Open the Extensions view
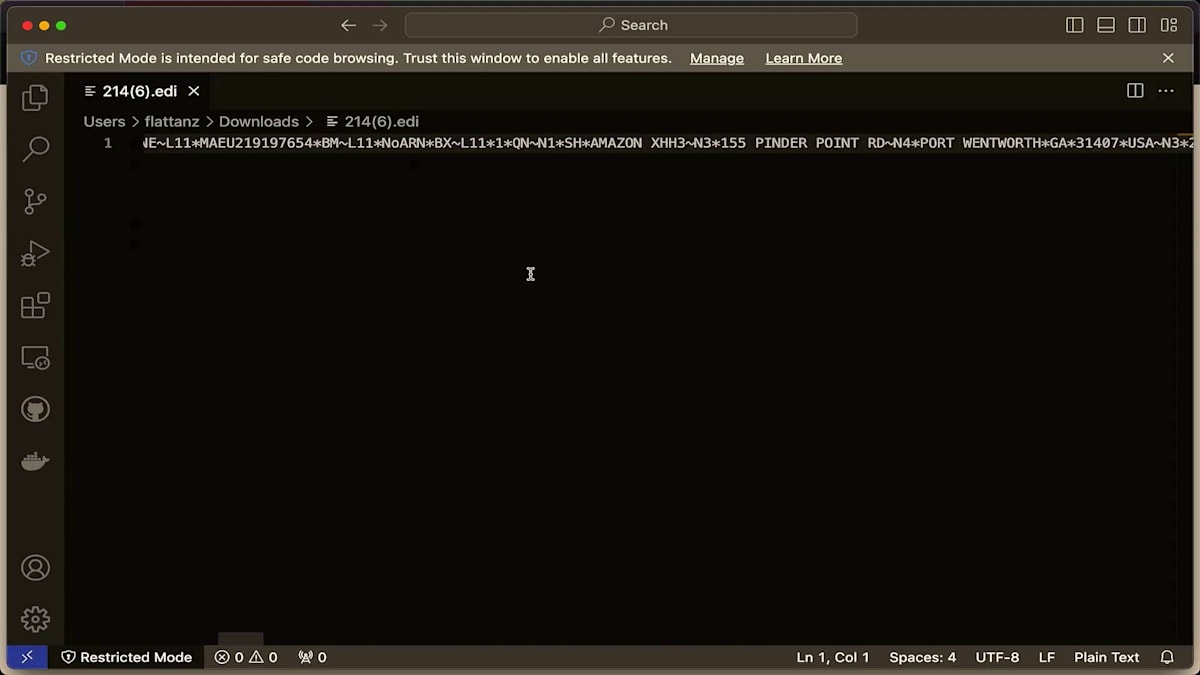 [35, 305]
